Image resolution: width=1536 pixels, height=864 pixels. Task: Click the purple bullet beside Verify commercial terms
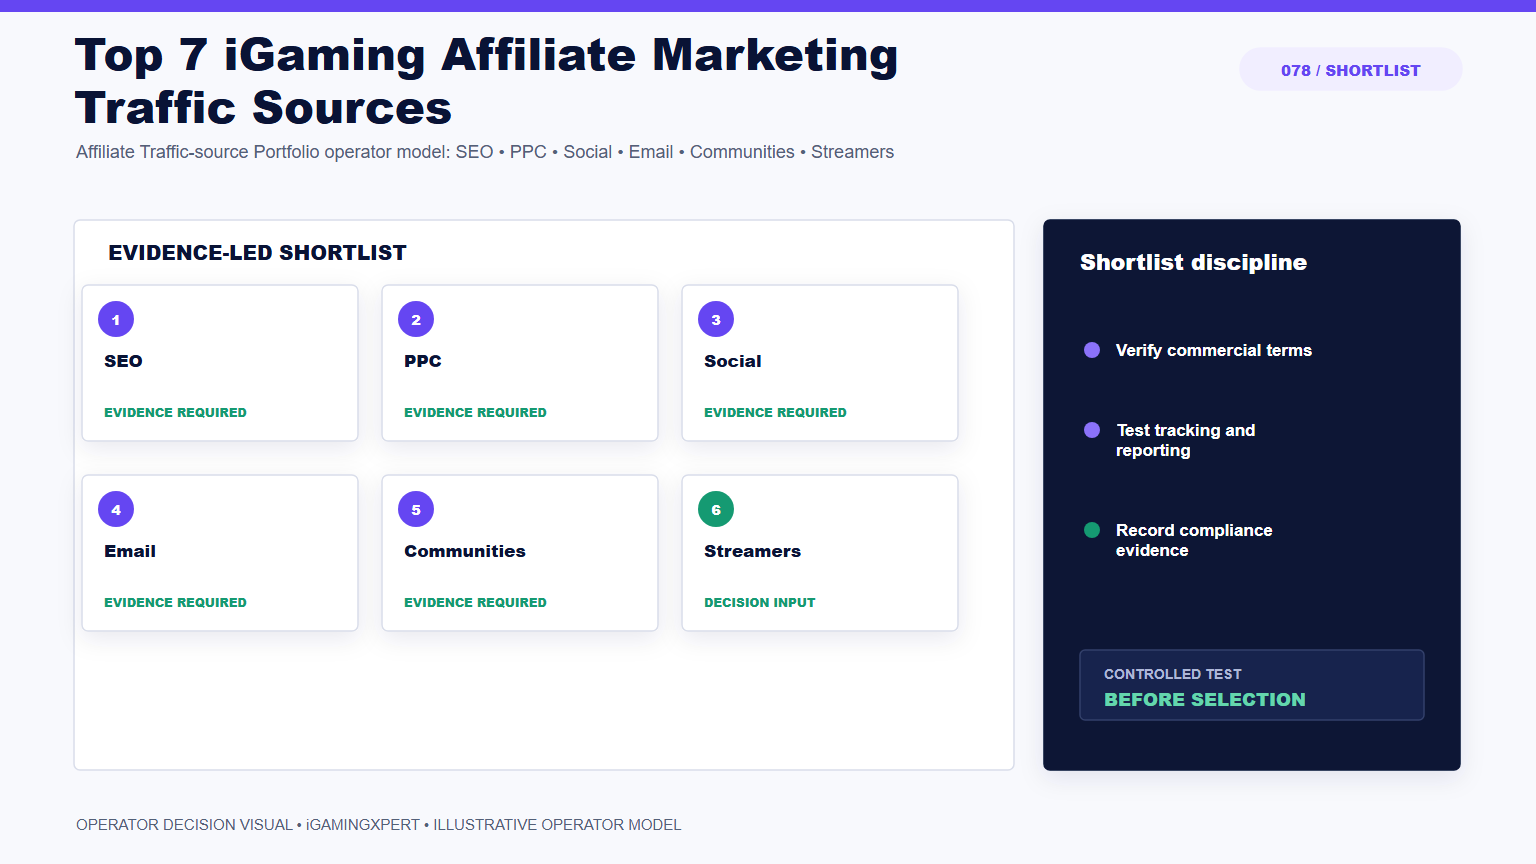click(1092, 350)
